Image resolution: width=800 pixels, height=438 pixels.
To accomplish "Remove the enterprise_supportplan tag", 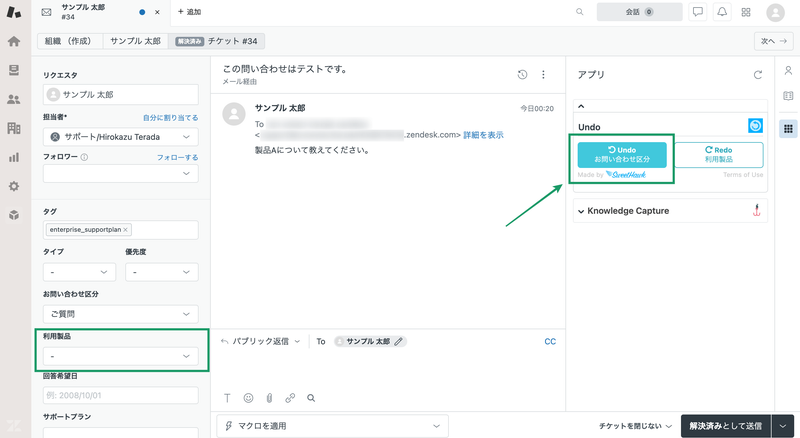I will 125,230.
